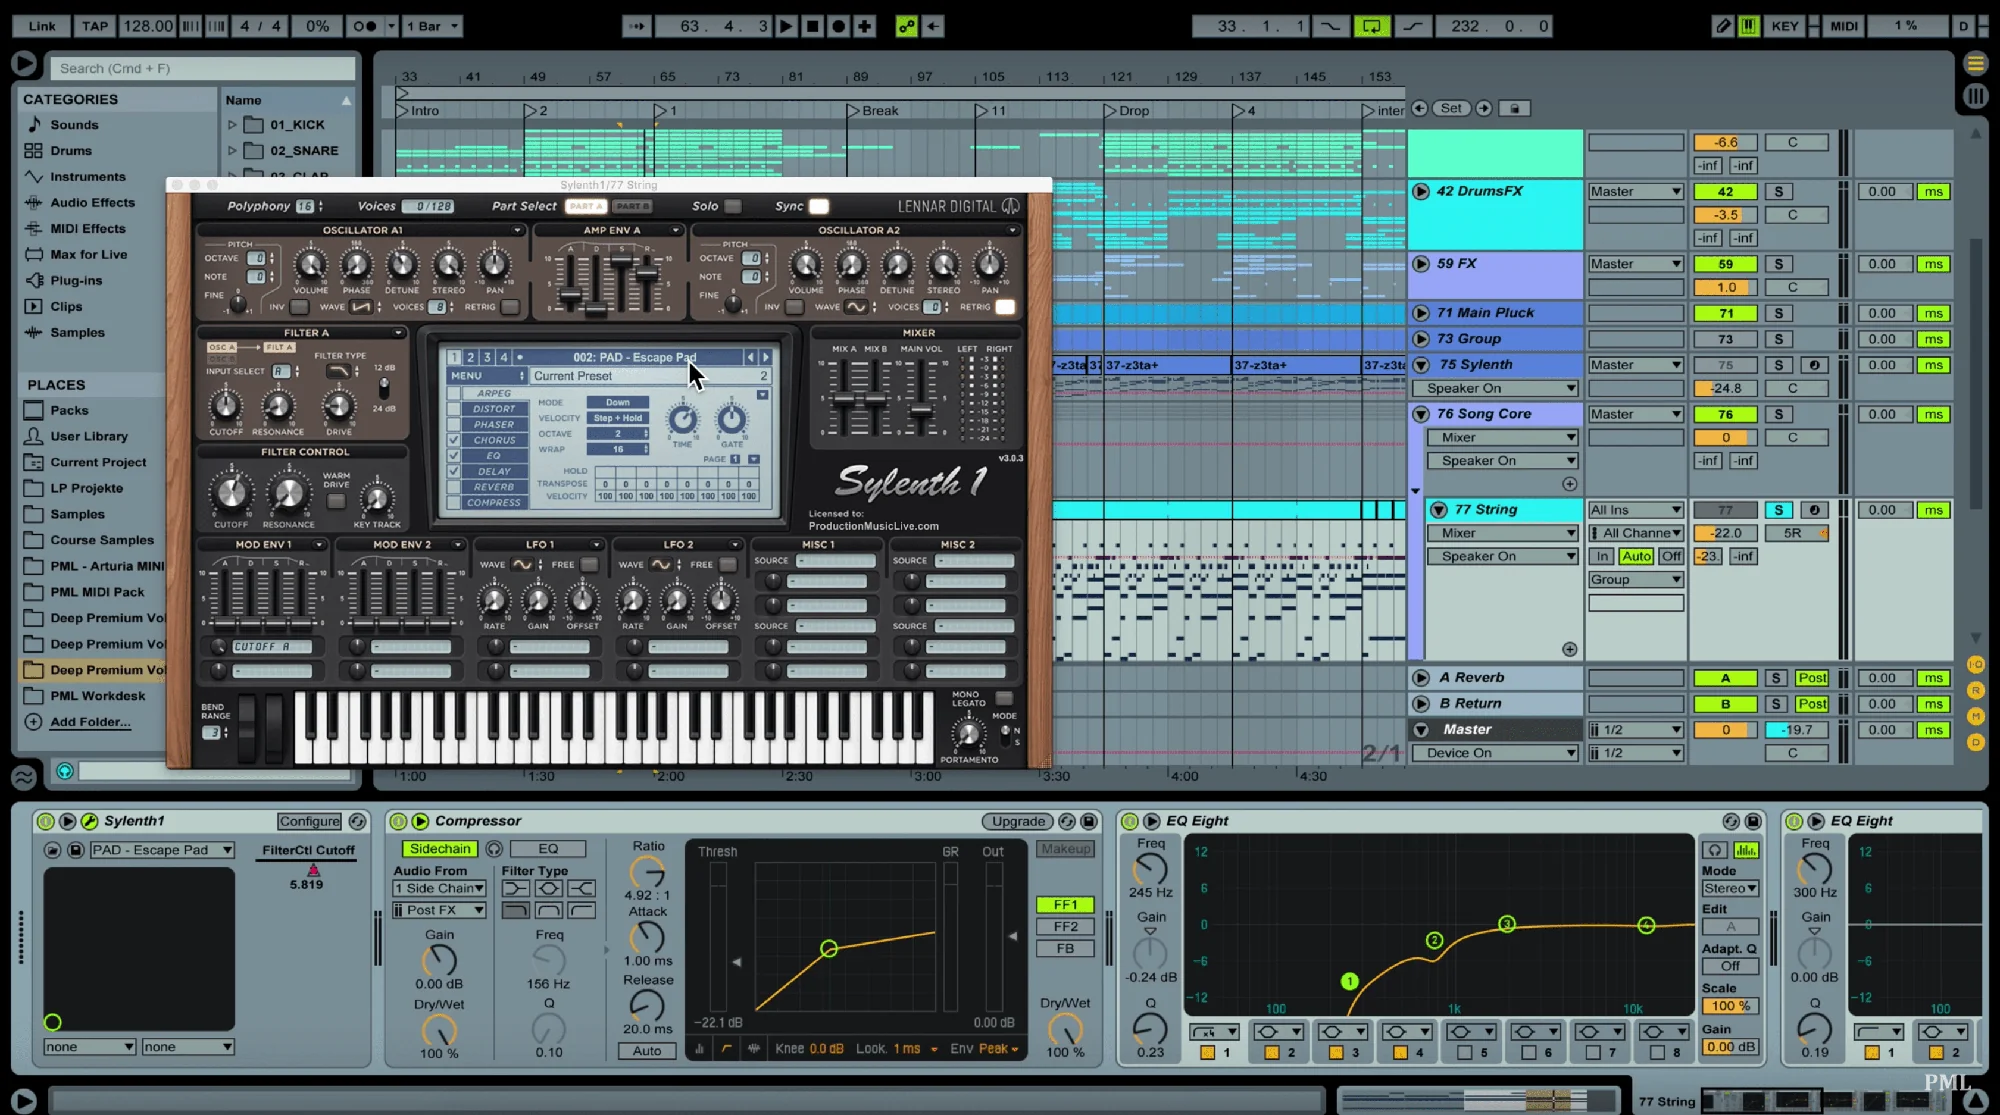Save the Compressor preset with the disk icon
The height and width of the screenshot is (1115, 2000).
[x=1089, y=821]
